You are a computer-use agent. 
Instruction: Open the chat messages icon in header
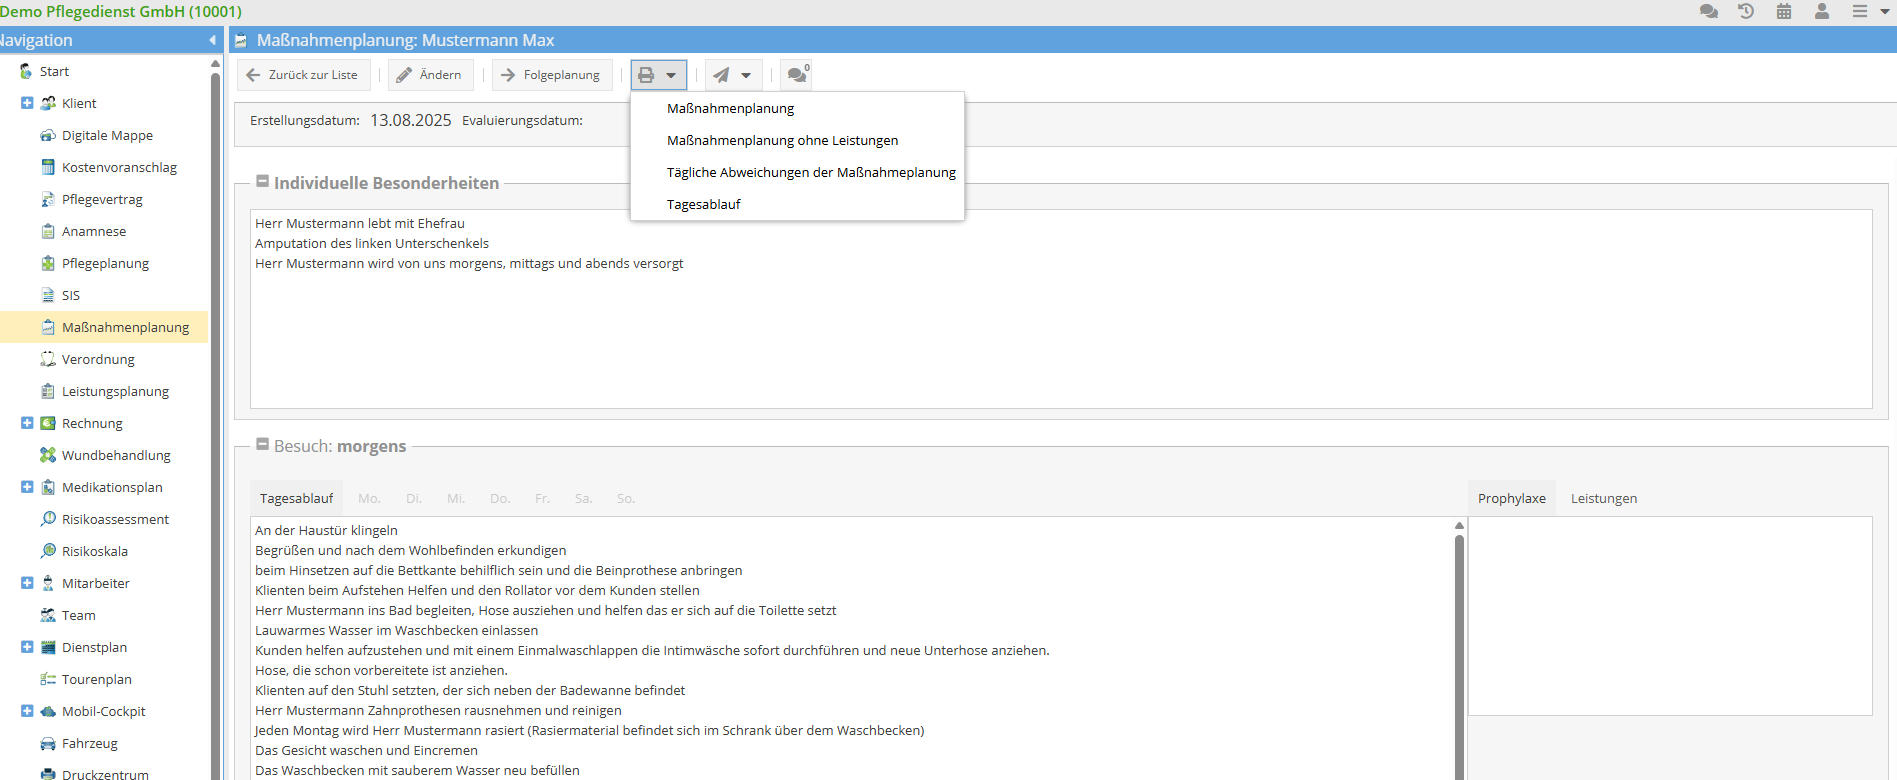(x=1708, y=11)
